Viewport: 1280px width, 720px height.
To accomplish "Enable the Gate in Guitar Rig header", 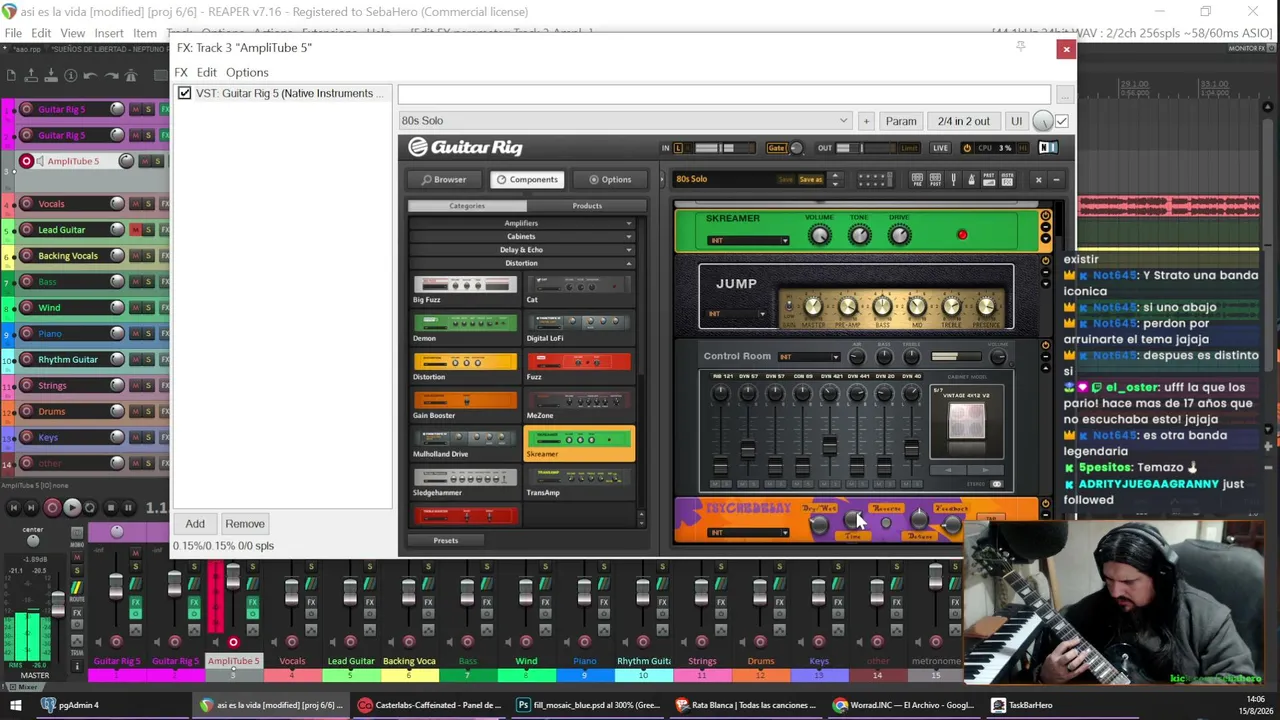I will pos(777,148).
